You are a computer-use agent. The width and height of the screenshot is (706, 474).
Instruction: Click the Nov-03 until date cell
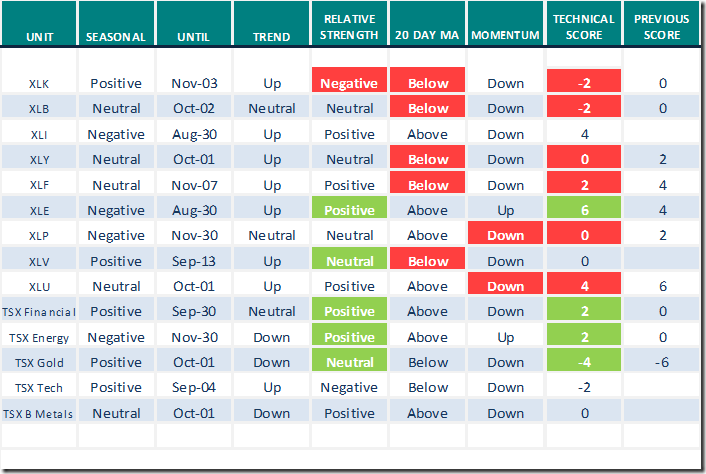click(x=194, y=83)
